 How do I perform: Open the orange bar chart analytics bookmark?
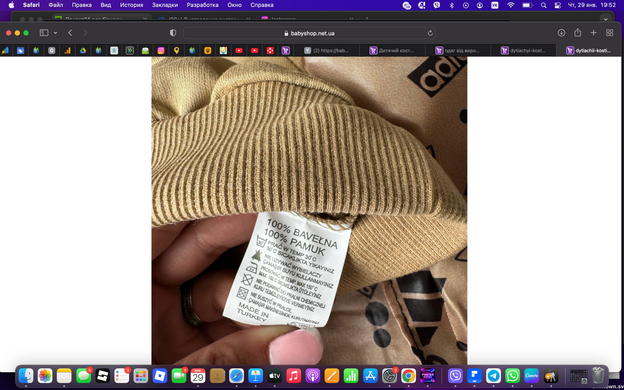click(x=67, y=51)
